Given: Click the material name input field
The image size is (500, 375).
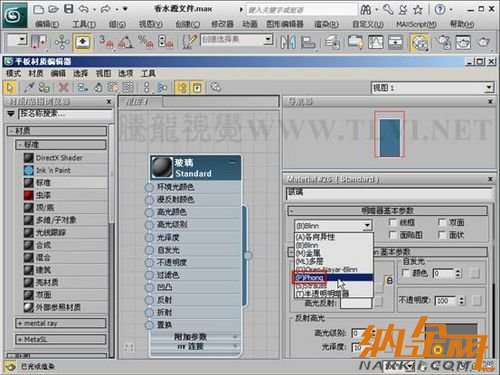Looking at the screenshot, I should click(389, 193).
